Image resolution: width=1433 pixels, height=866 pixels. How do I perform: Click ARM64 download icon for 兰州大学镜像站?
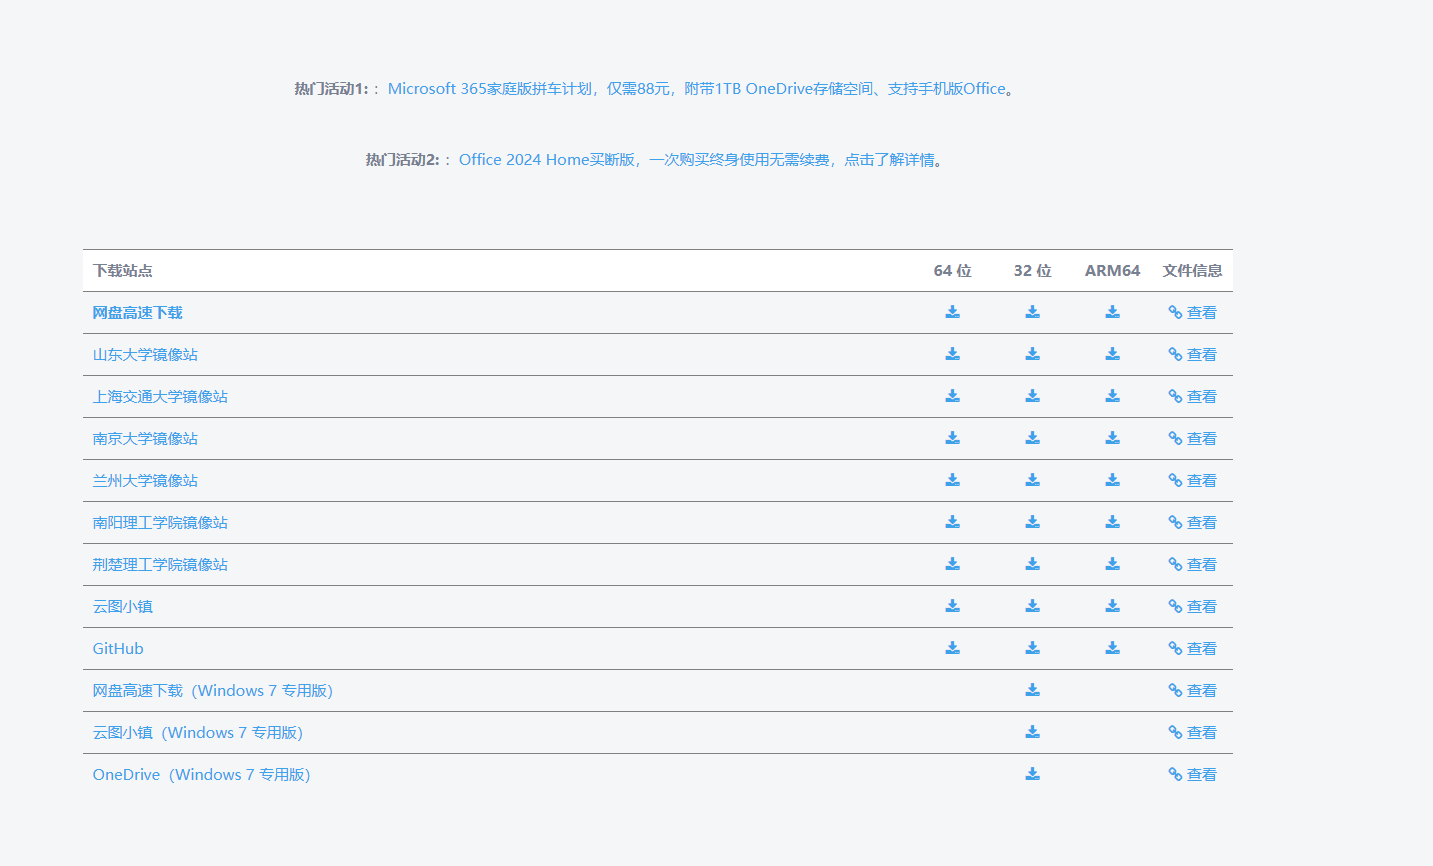pos(1112,480)
